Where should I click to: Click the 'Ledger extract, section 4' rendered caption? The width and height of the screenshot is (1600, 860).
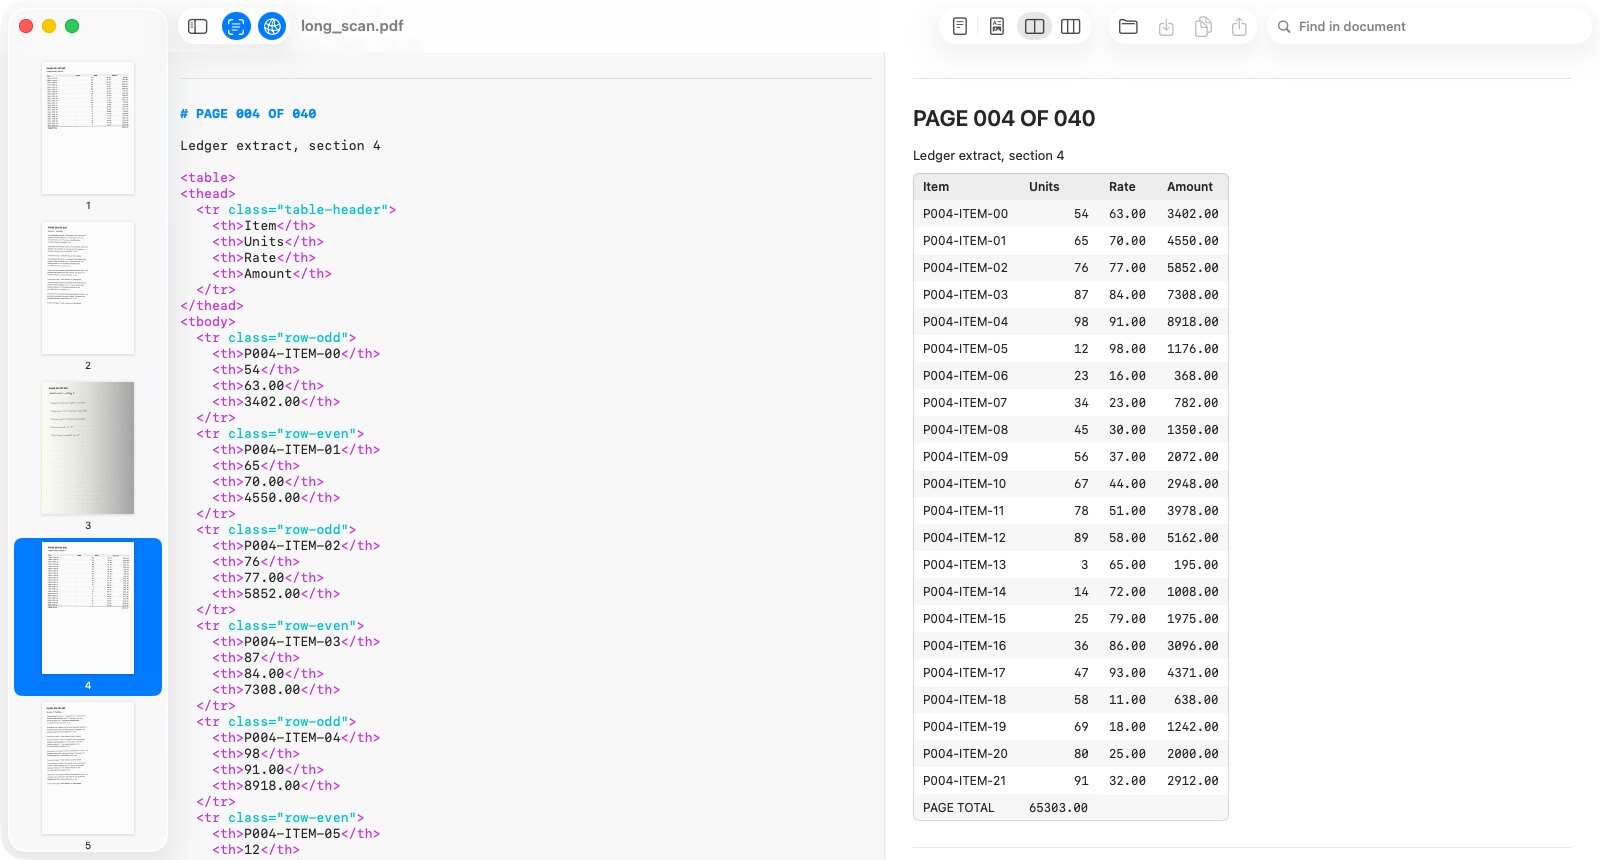coord(988,156)
